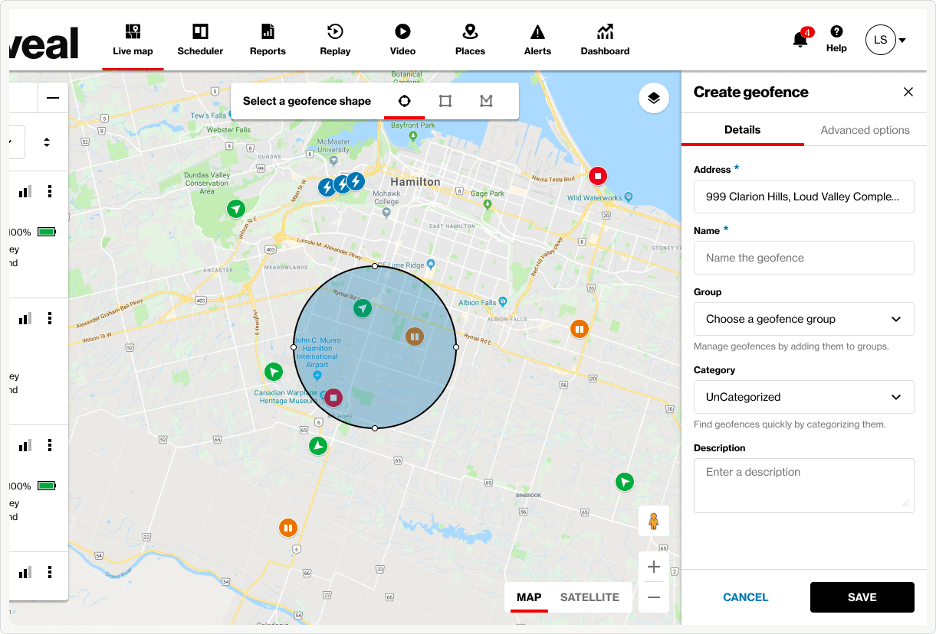Select the polygon geofence shape tool
The height and width of the screenshot is (634, 936).
pos(486,101)
